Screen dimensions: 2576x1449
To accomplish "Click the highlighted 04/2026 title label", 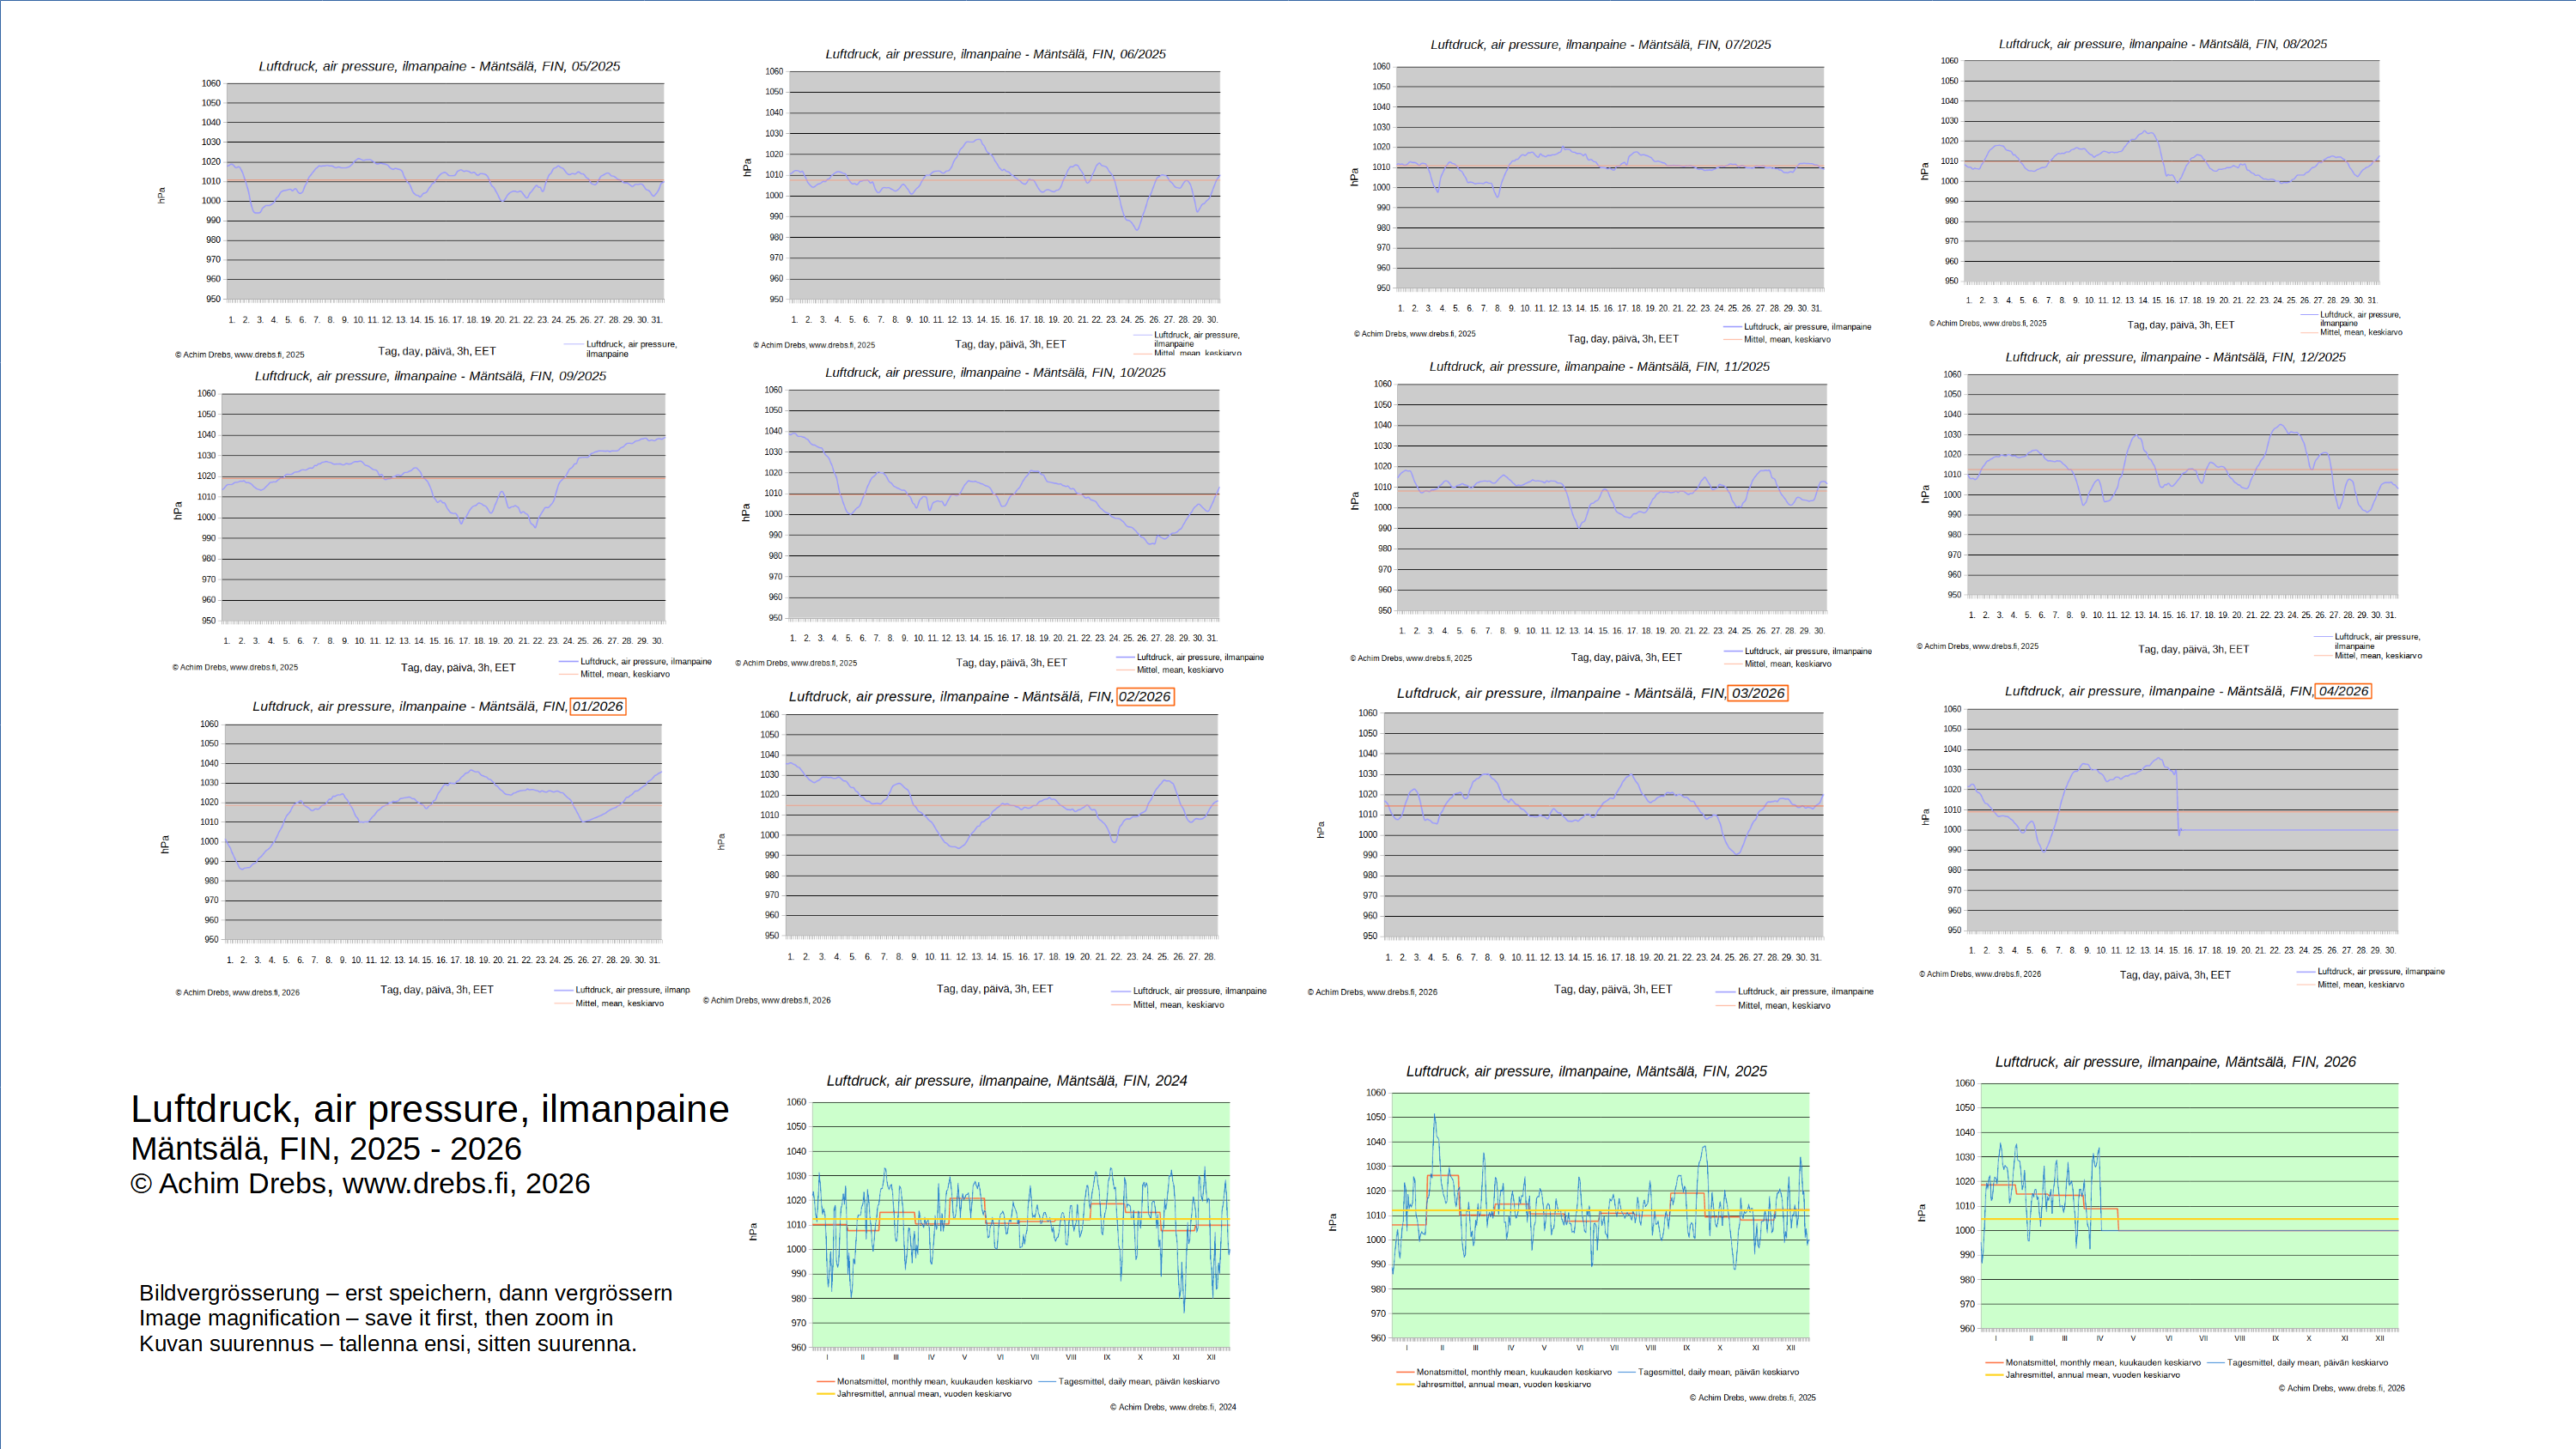I will click(2343, 691).
